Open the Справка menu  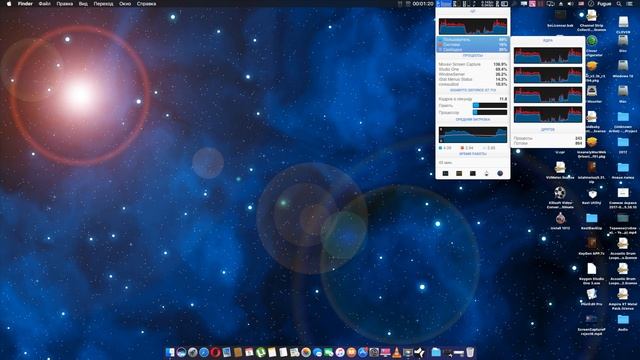pyautogui.click(x=146, y=4)
